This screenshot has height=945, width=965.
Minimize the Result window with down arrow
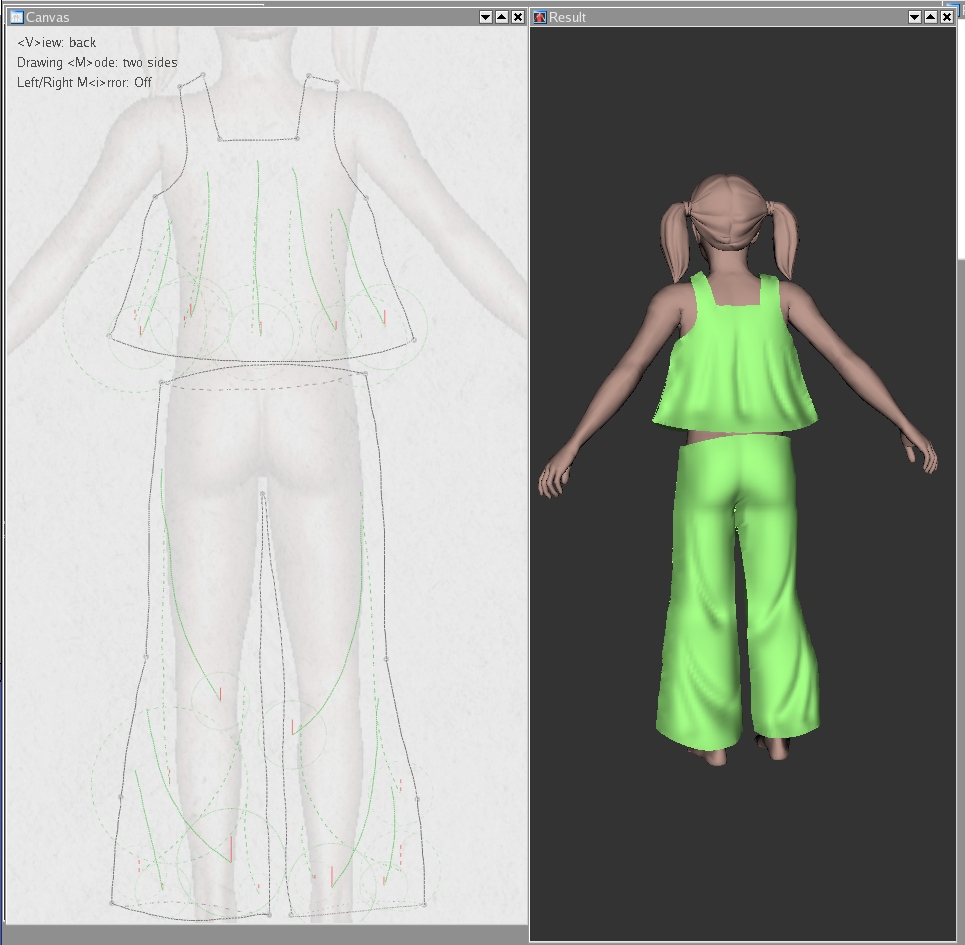tap(915, 17)
